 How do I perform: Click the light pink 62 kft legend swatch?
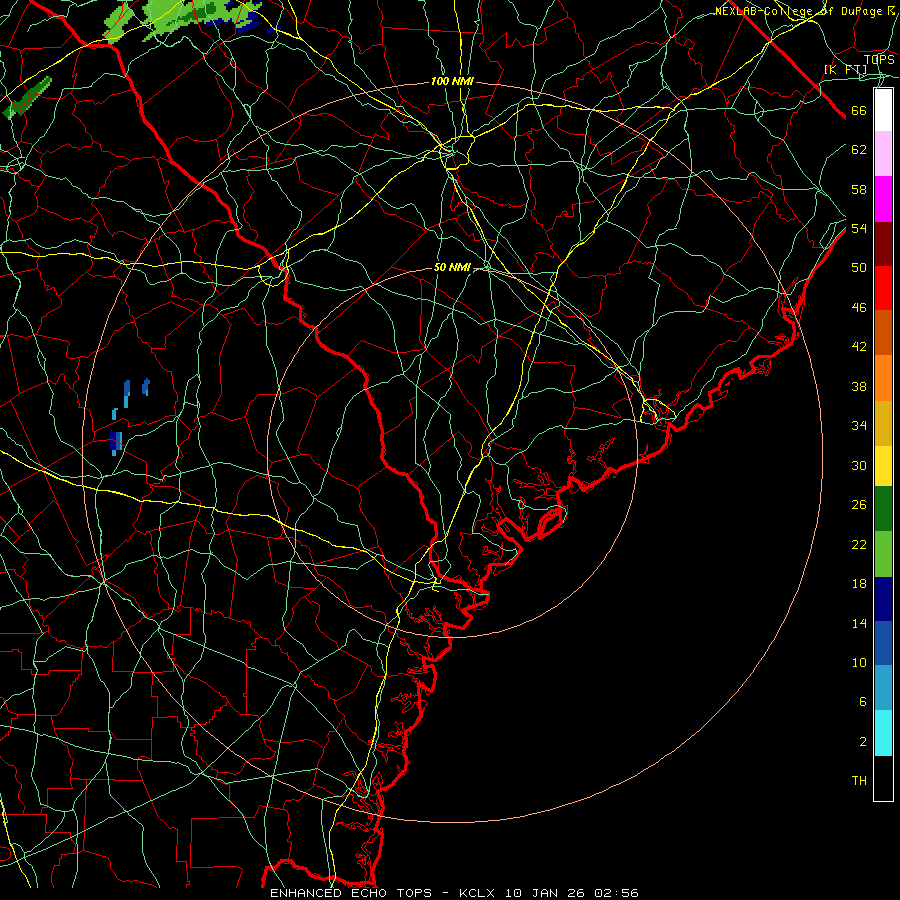883,153
